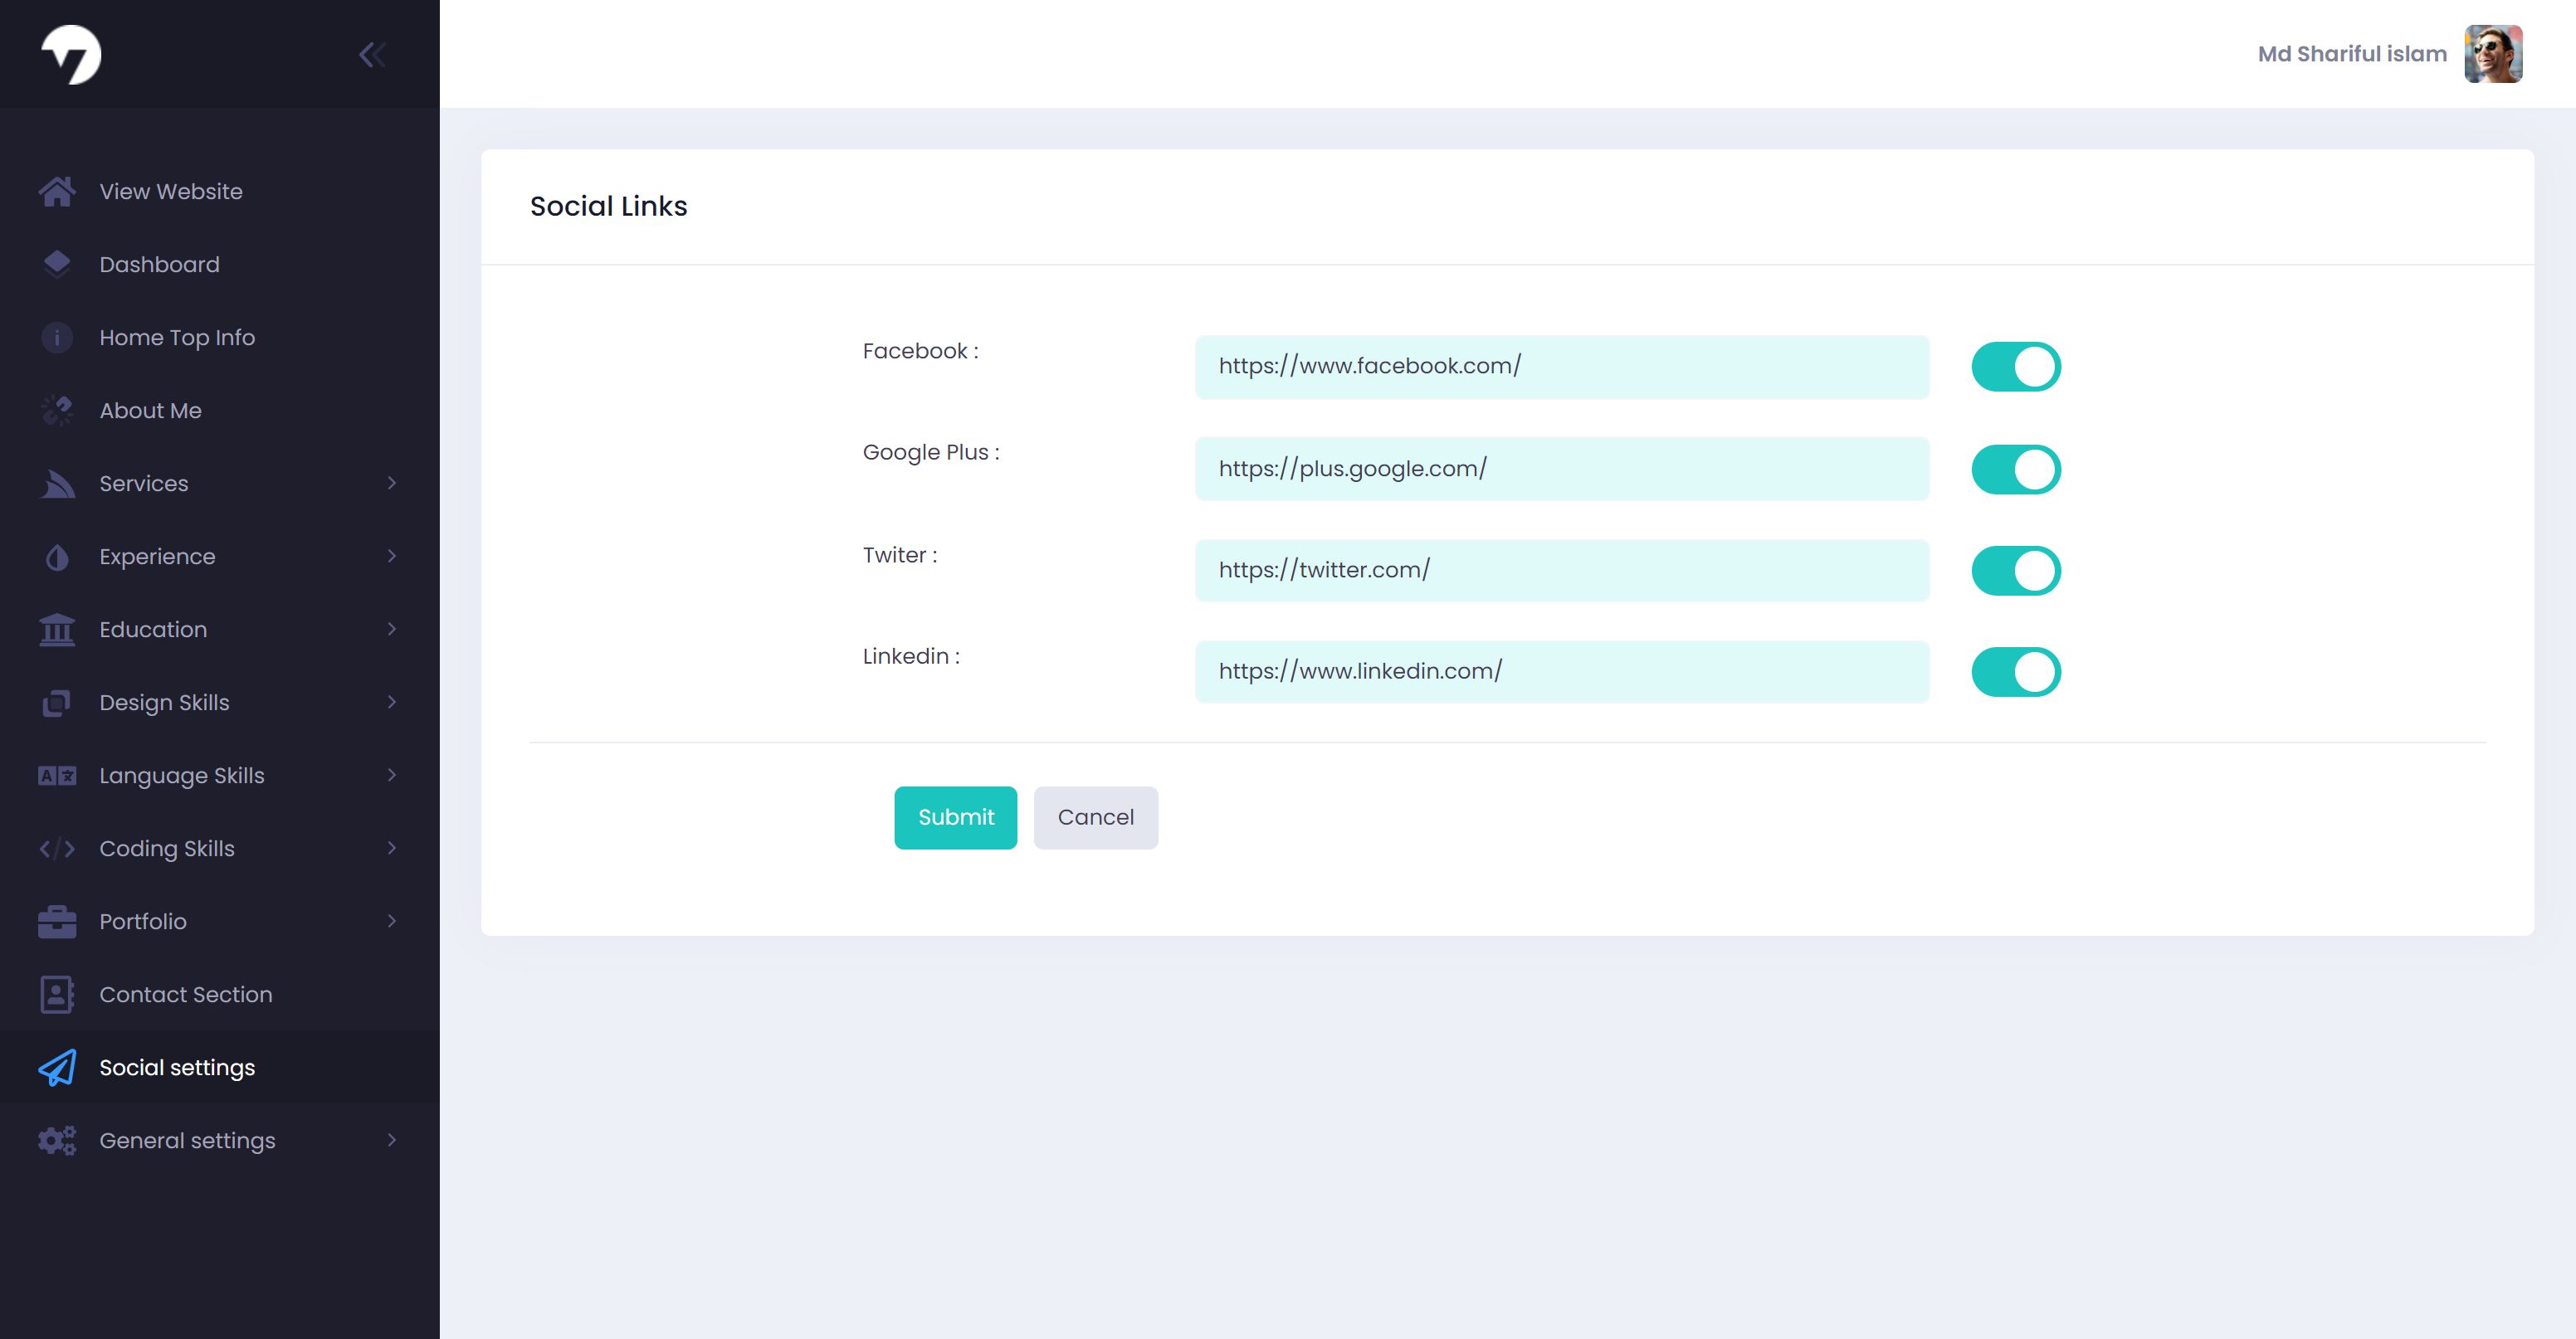Click the home icon beside View Website

tap(57, 191)
